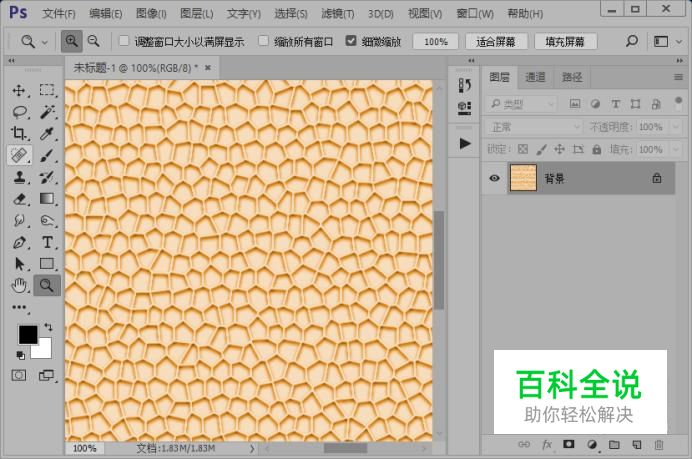Image resolution: width=692 pixels, height=459 pixels.
Task: Click the Zoom Out magnifier icon
Action: point(93,41)
